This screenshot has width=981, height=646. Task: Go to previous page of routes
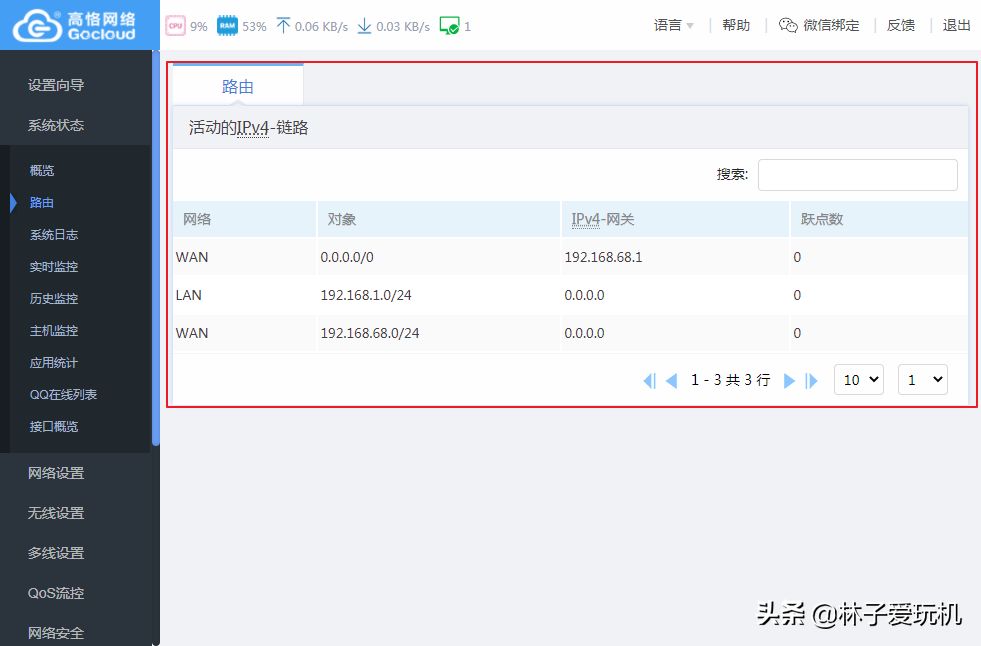pyautogui.click(x=672, y=380)
